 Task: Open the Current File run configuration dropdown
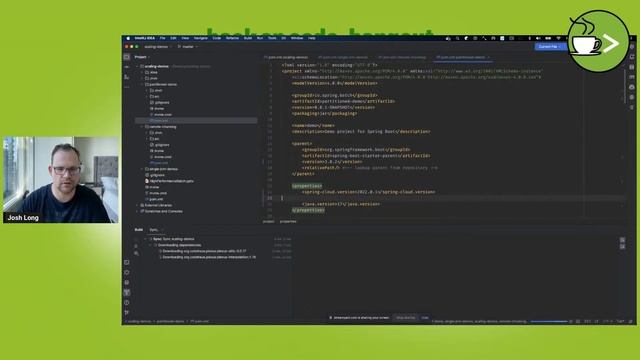(549, 47)
